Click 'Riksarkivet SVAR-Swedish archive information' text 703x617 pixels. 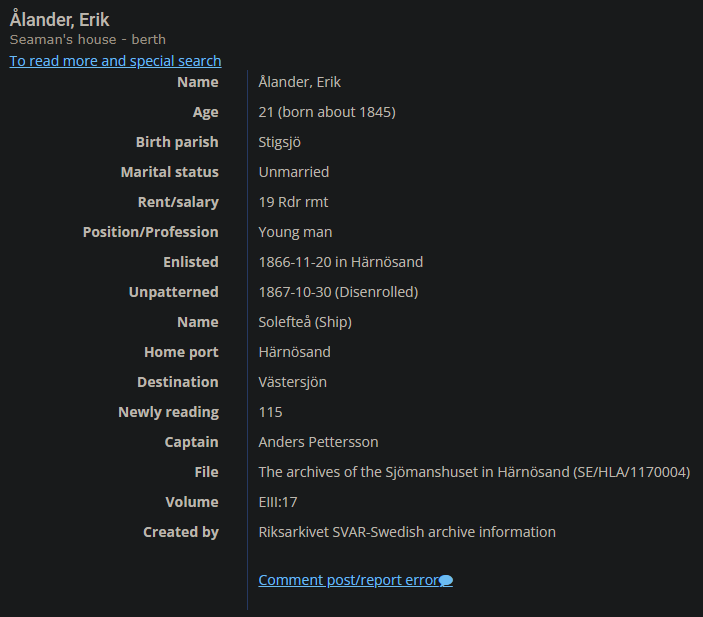407,532
